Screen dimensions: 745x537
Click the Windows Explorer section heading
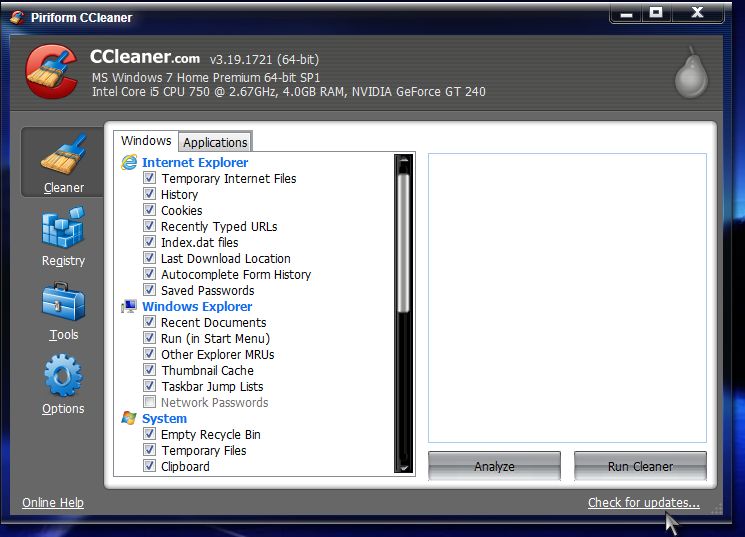click(197, 307)
